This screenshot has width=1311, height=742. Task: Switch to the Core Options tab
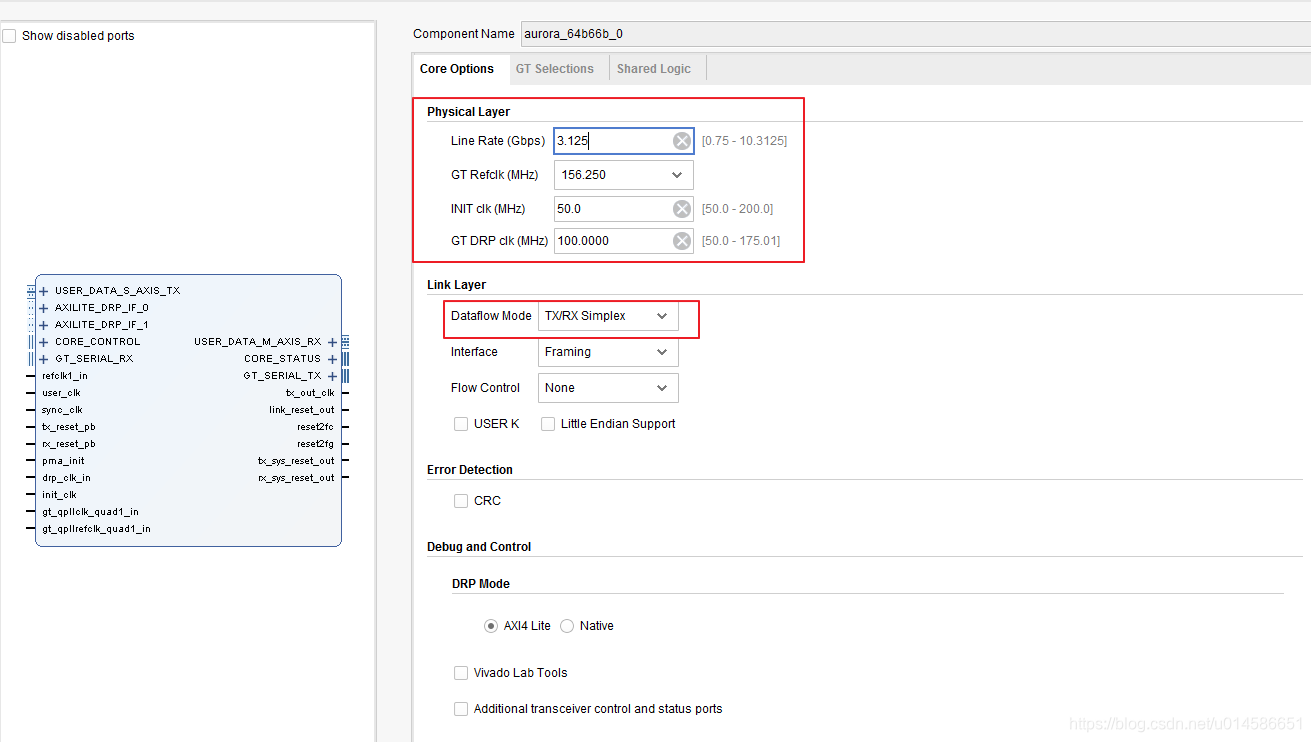[x=457, y=69]
